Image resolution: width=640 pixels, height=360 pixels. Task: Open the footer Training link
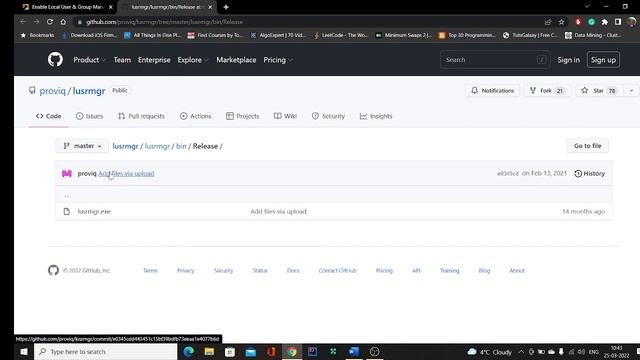click(x=449, y=271)
